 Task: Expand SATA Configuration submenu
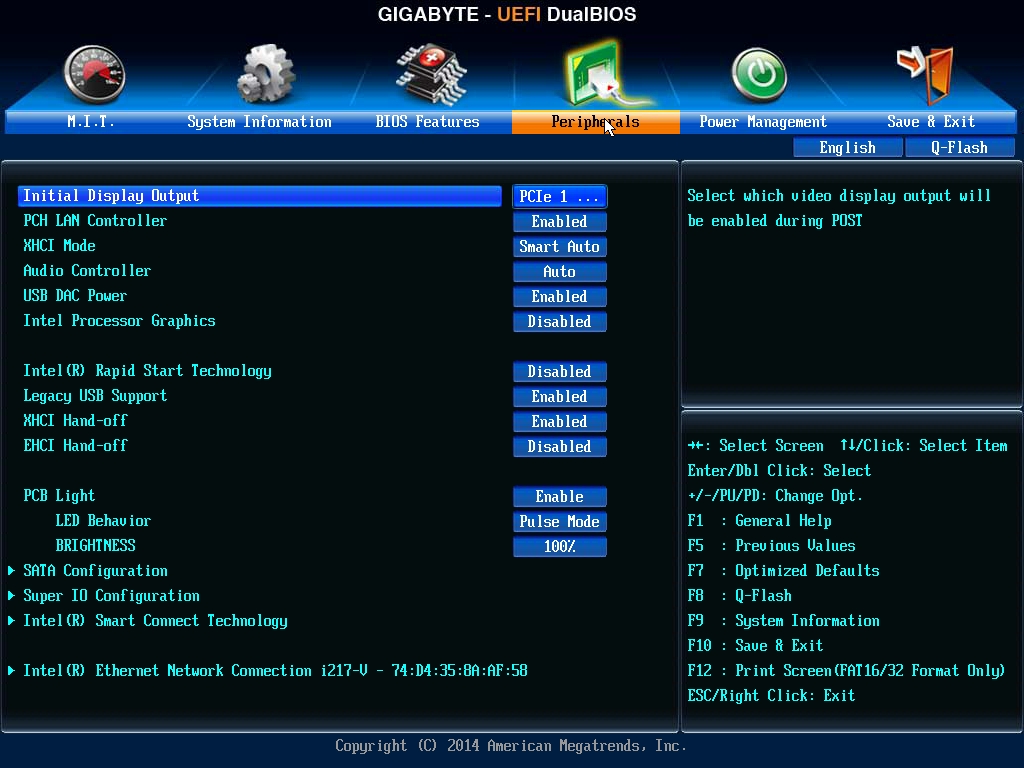pos(95,571)
